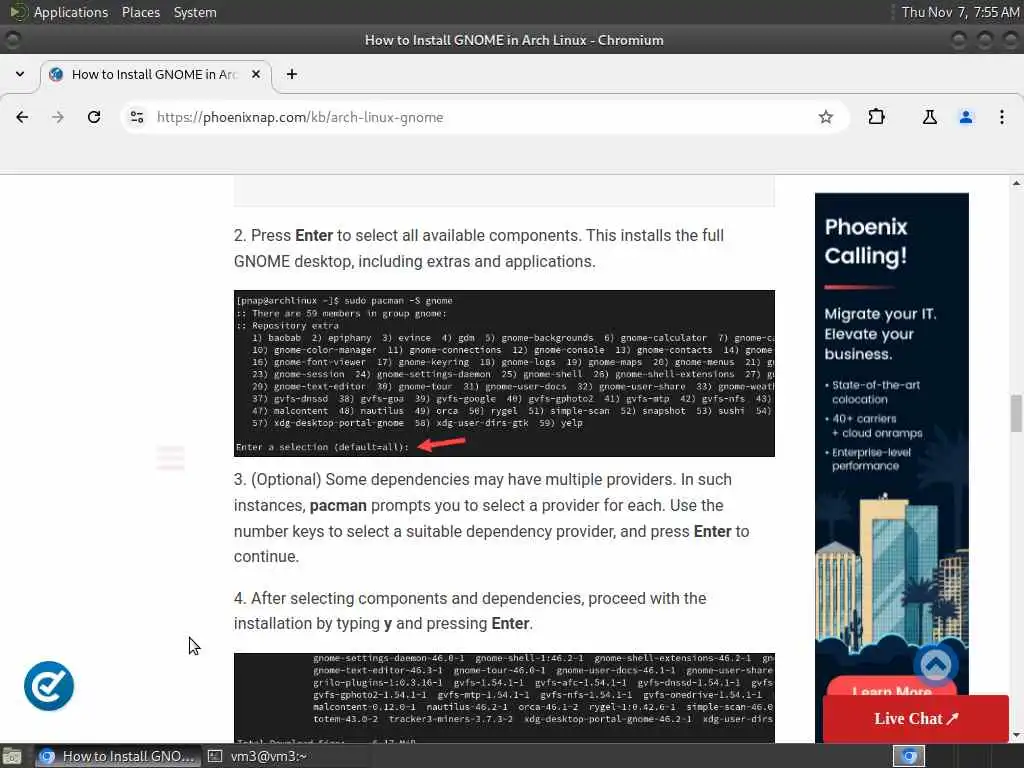Go back to the previous page
Screen dimensions: 1024x768
coord(22,117)
